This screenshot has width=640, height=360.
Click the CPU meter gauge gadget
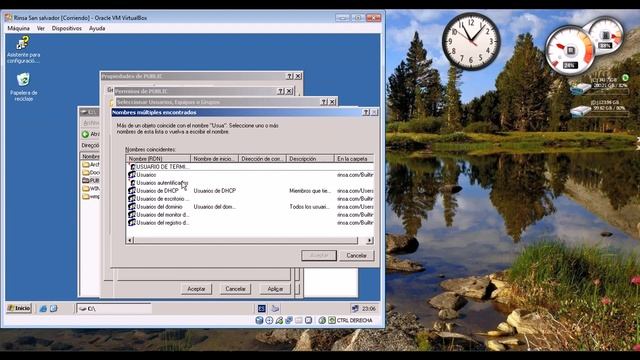[x=570, y=51]
